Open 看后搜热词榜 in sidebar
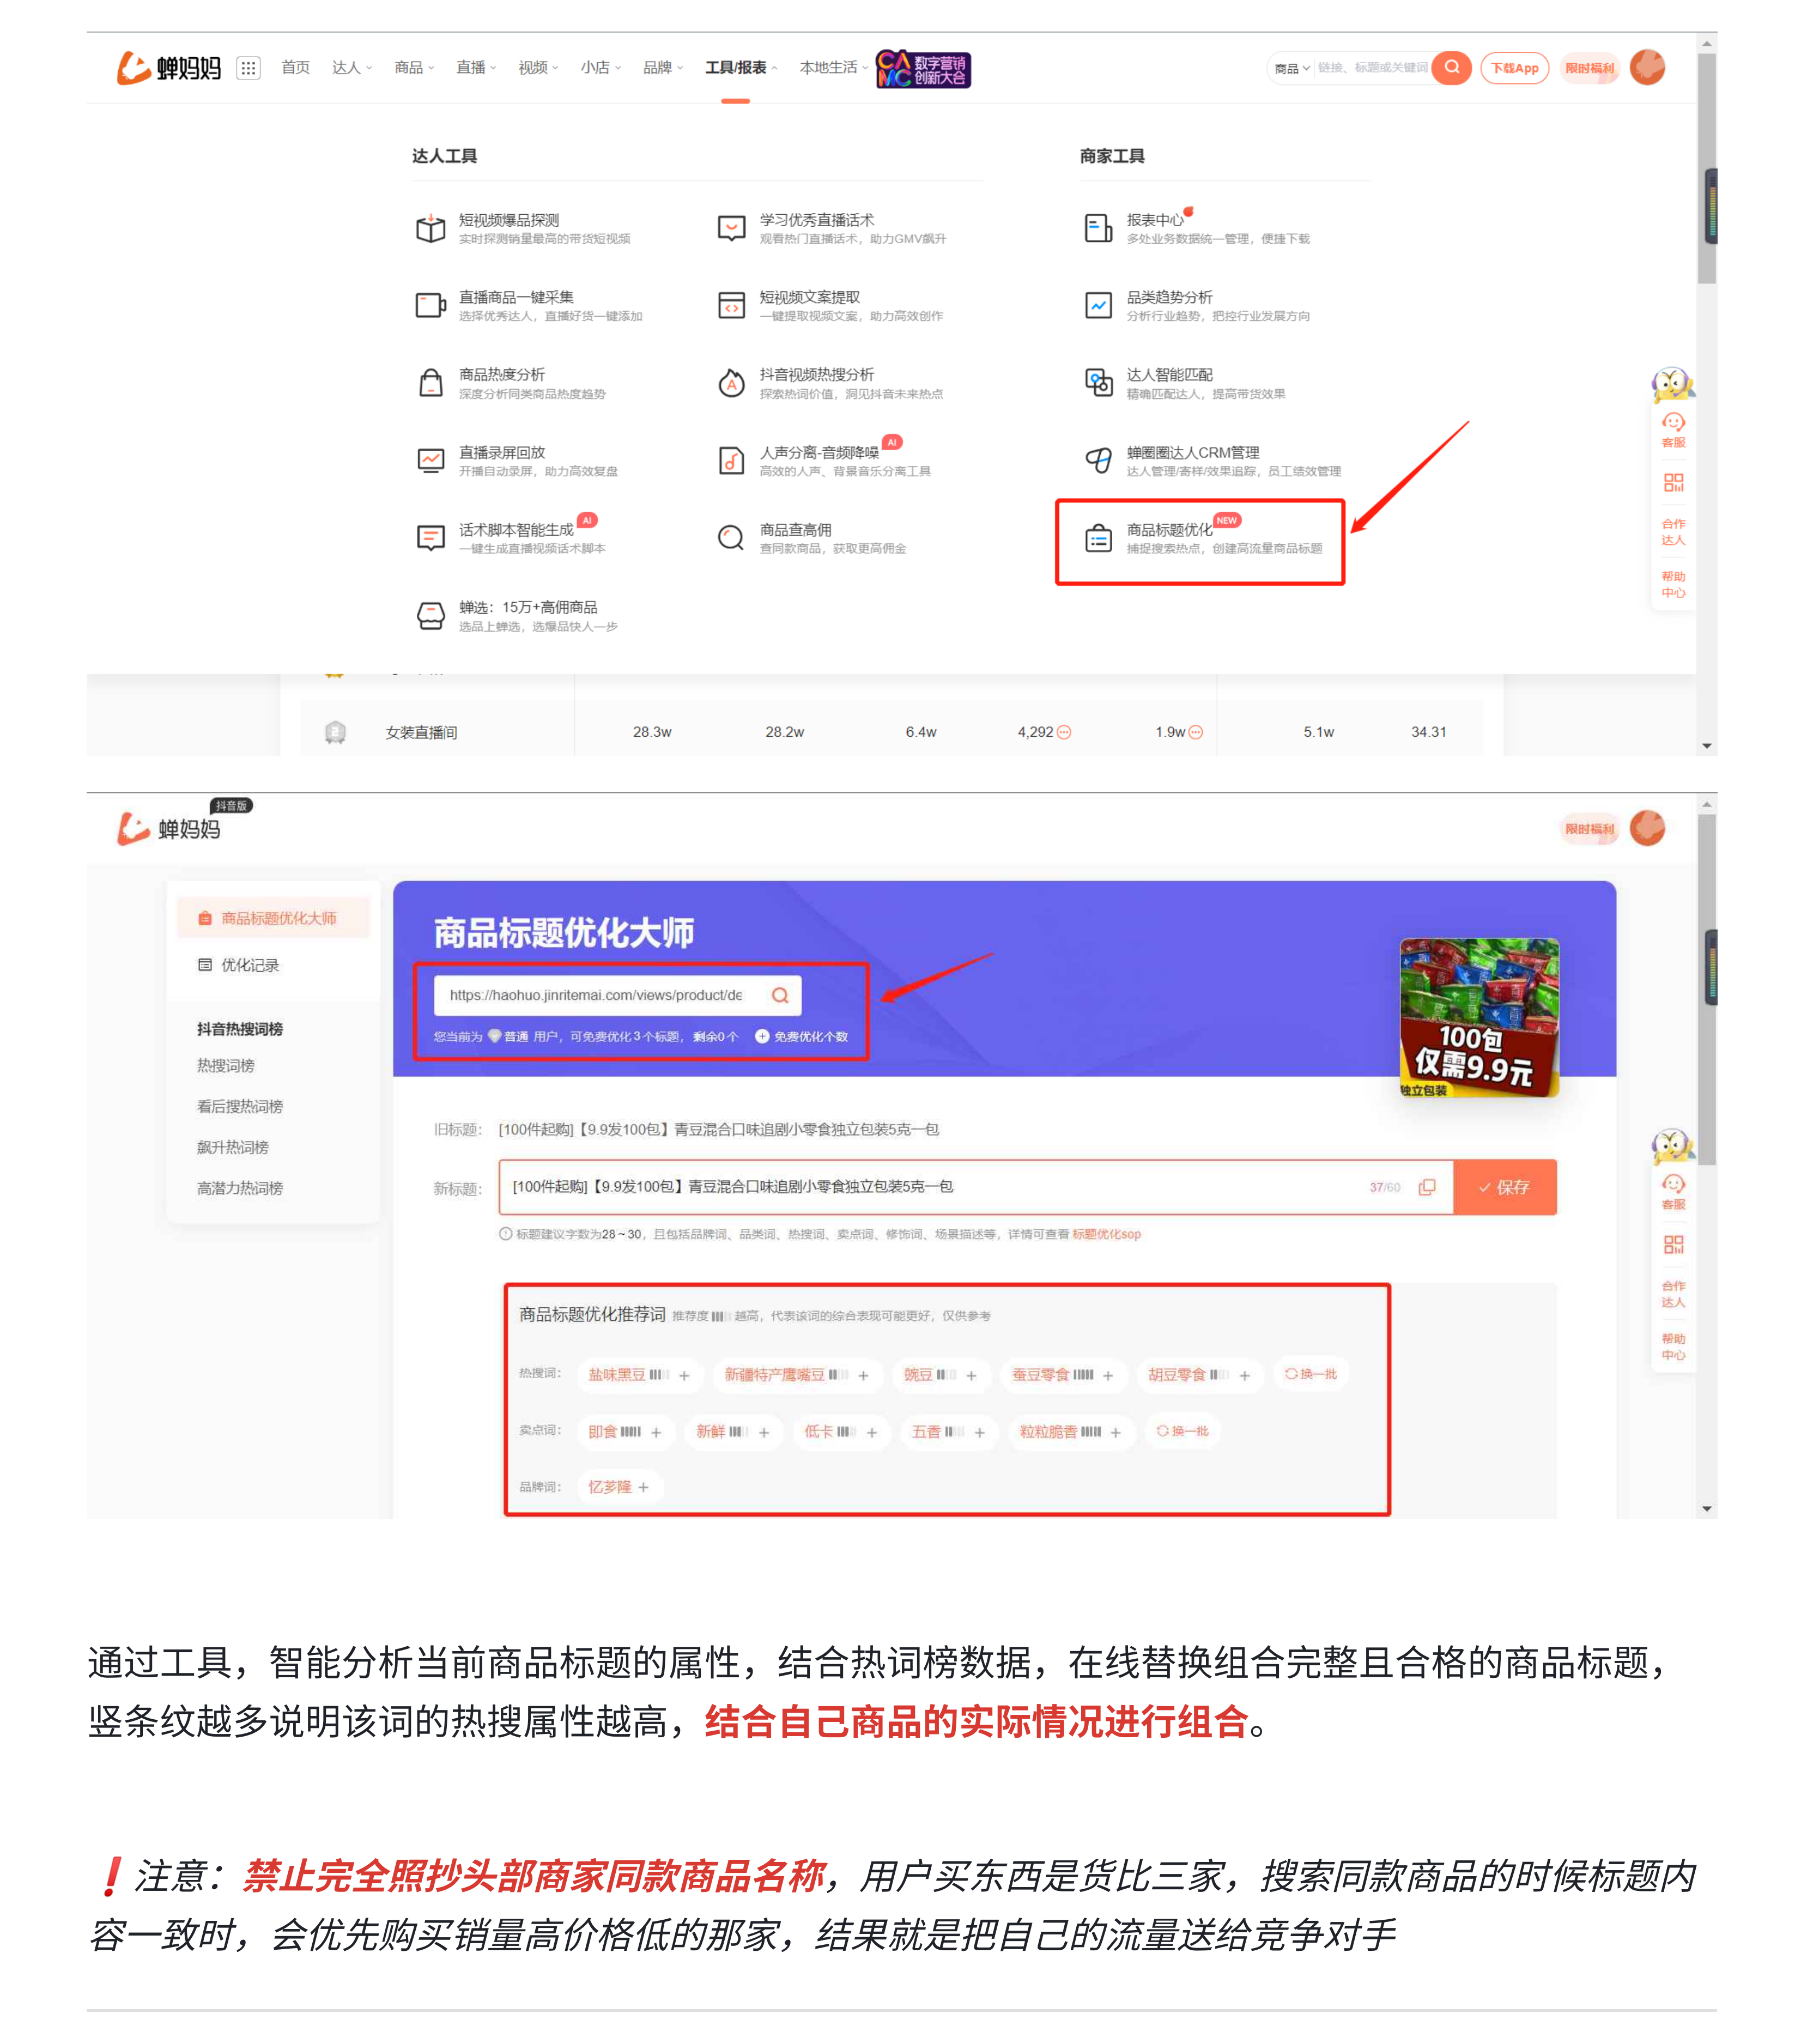1801x2044 pixels. [x=240, y=1107]
